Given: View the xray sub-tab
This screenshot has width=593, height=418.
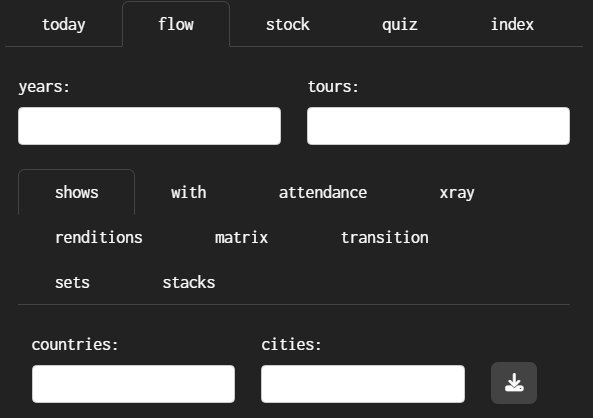Looking at the screenshot, I should (x=457, y=193).
